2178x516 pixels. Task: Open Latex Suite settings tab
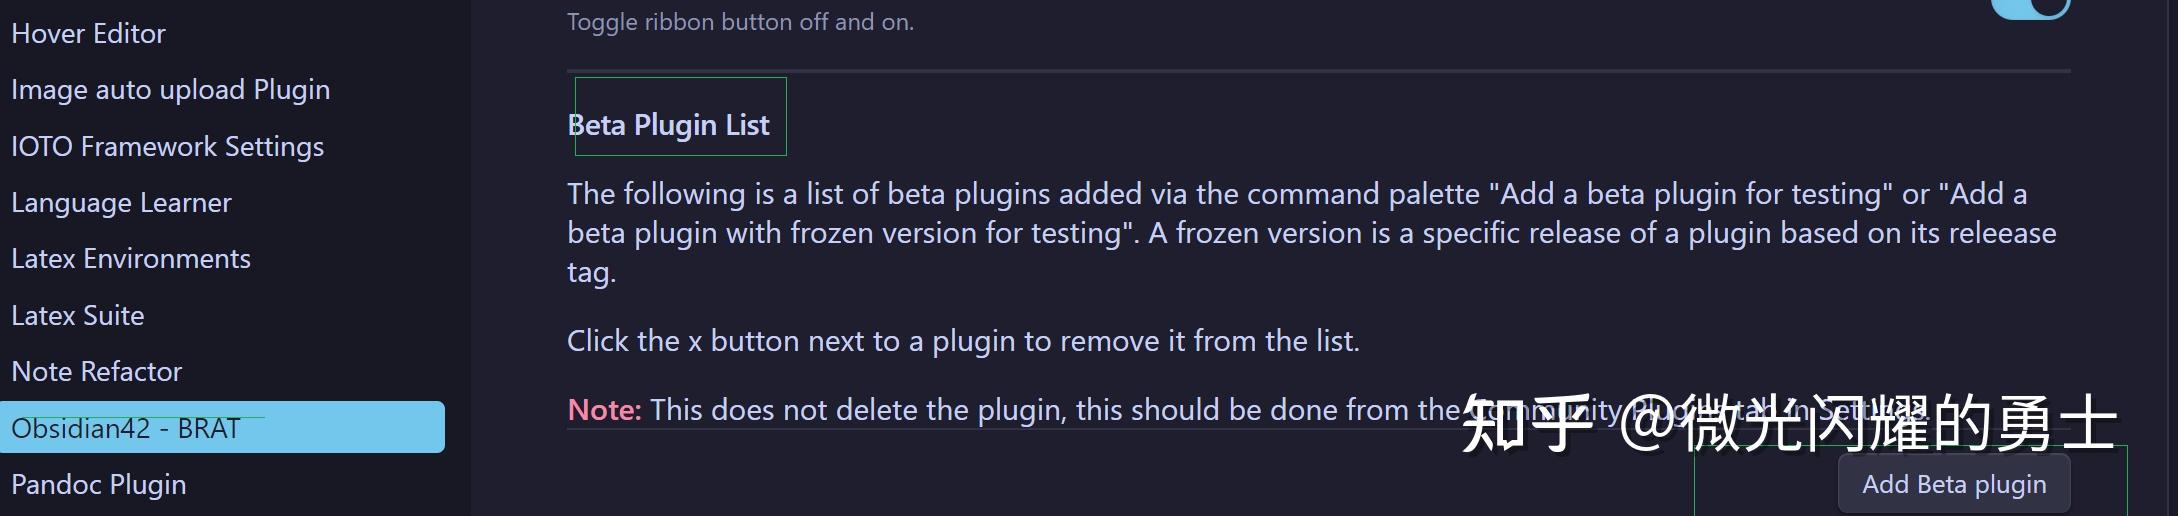[77, 316]
